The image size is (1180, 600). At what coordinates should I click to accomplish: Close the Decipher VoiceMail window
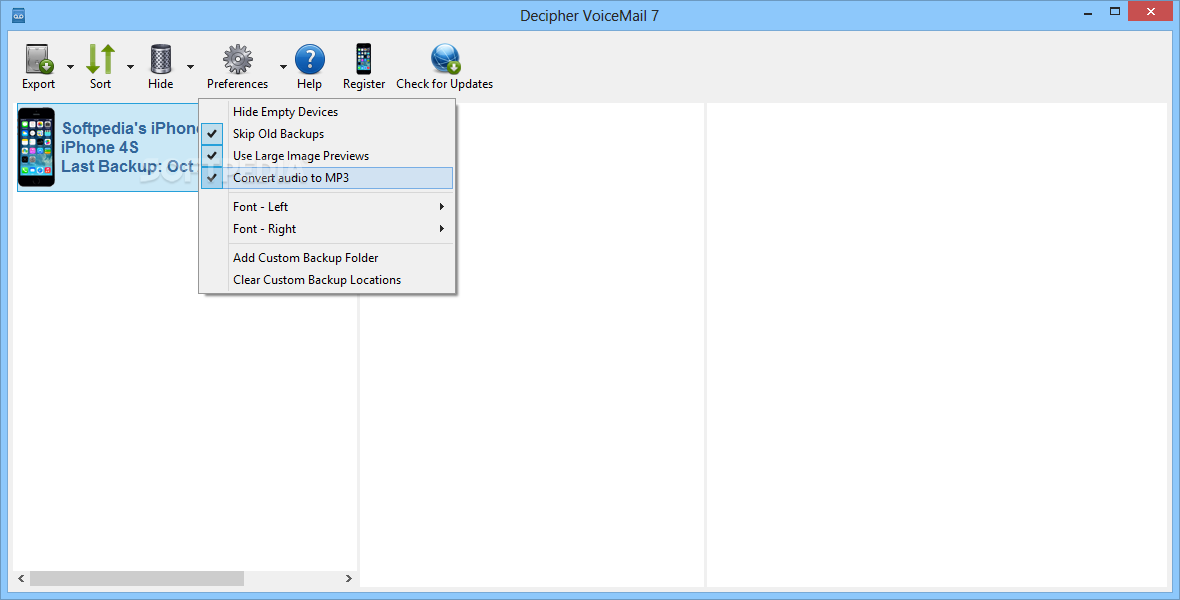pyautogui.click(x=1151, y=11)
